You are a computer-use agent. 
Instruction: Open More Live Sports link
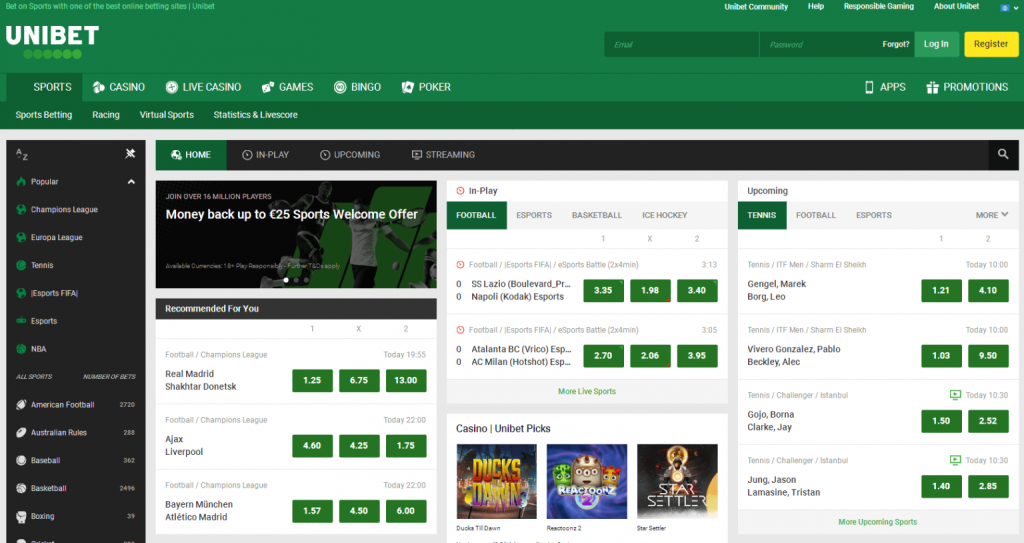586,391
